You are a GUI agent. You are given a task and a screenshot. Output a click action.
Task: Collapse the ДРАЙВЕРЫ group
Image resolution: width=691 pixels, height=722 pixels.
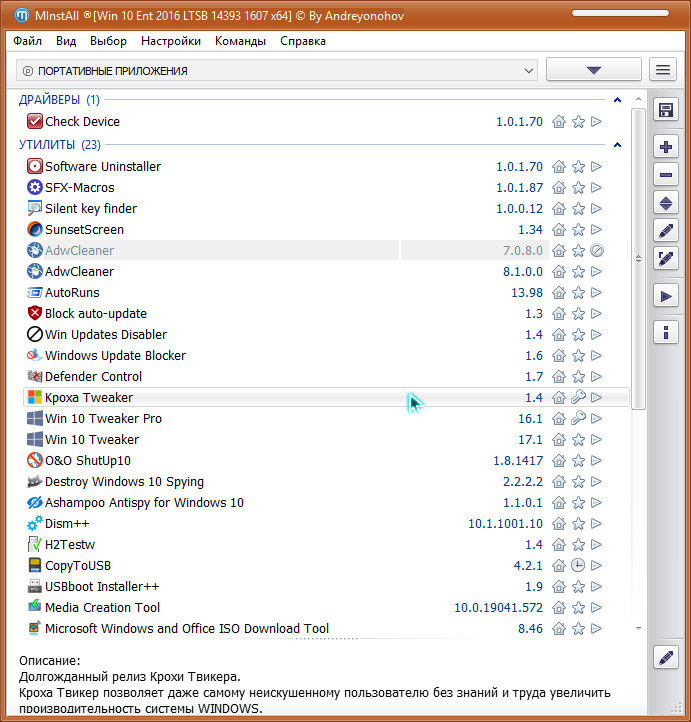[617, 99]
